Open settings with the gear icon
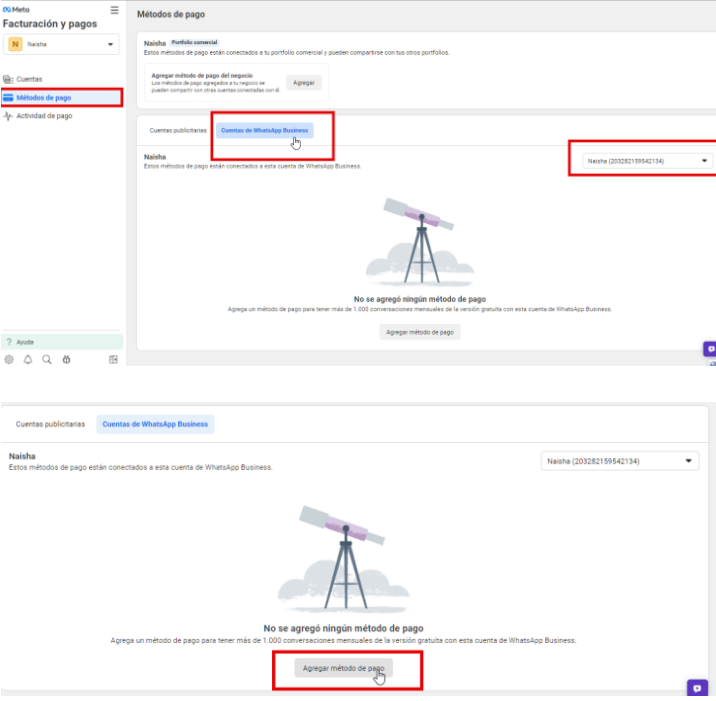The height and width of the screenshot is (701, 716). coord(9,360)
